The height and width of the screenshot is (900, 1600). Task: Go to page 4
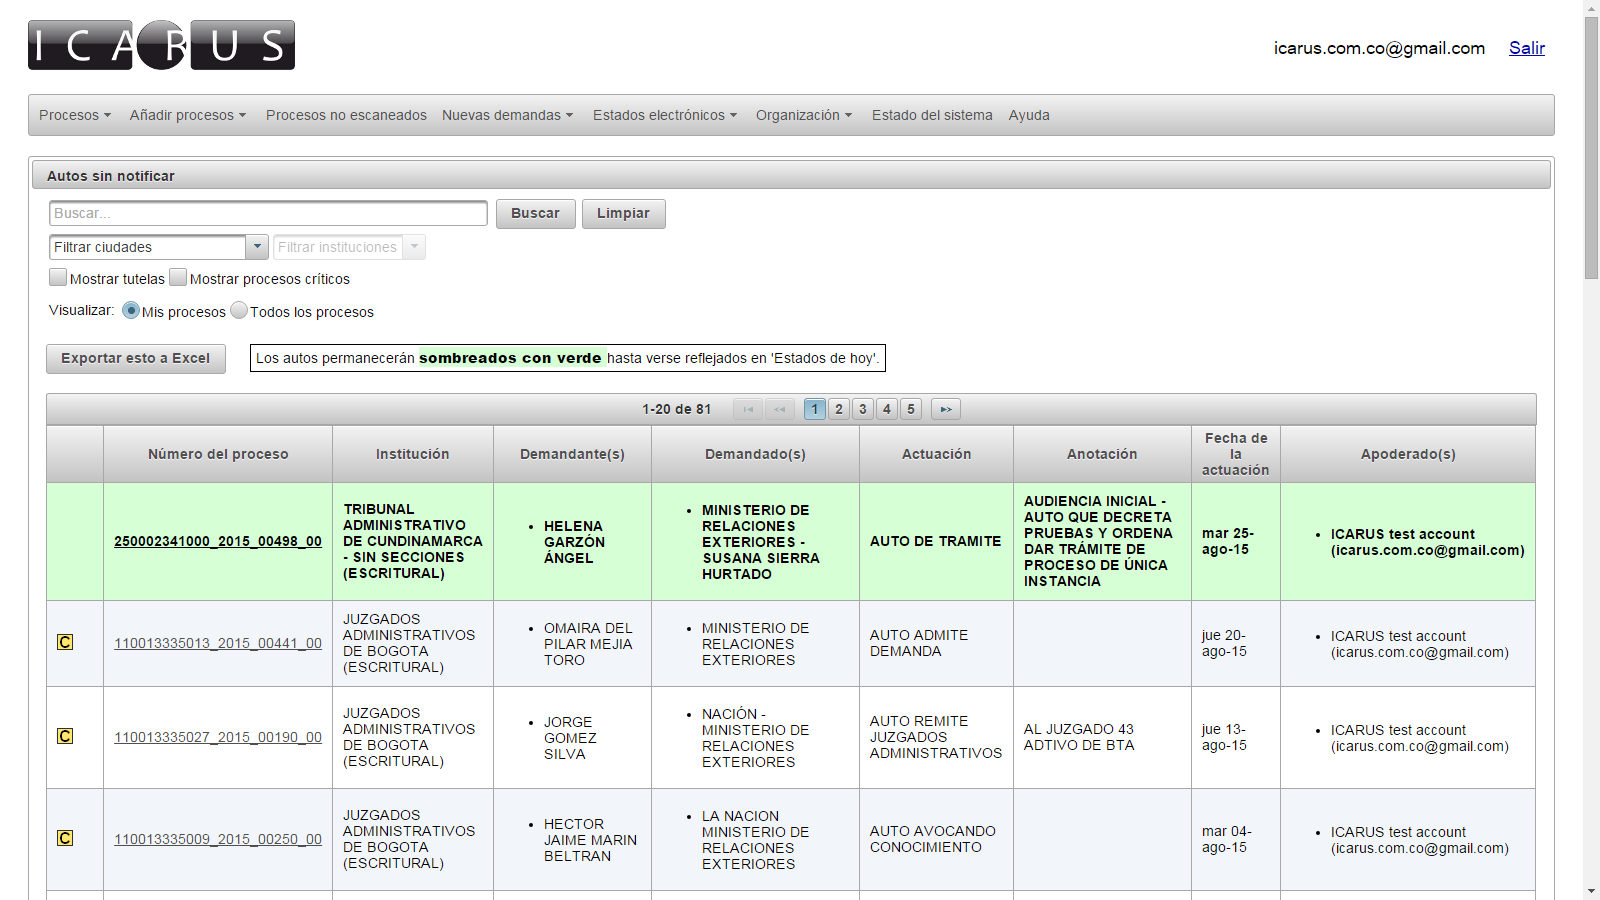click(887, 409)
